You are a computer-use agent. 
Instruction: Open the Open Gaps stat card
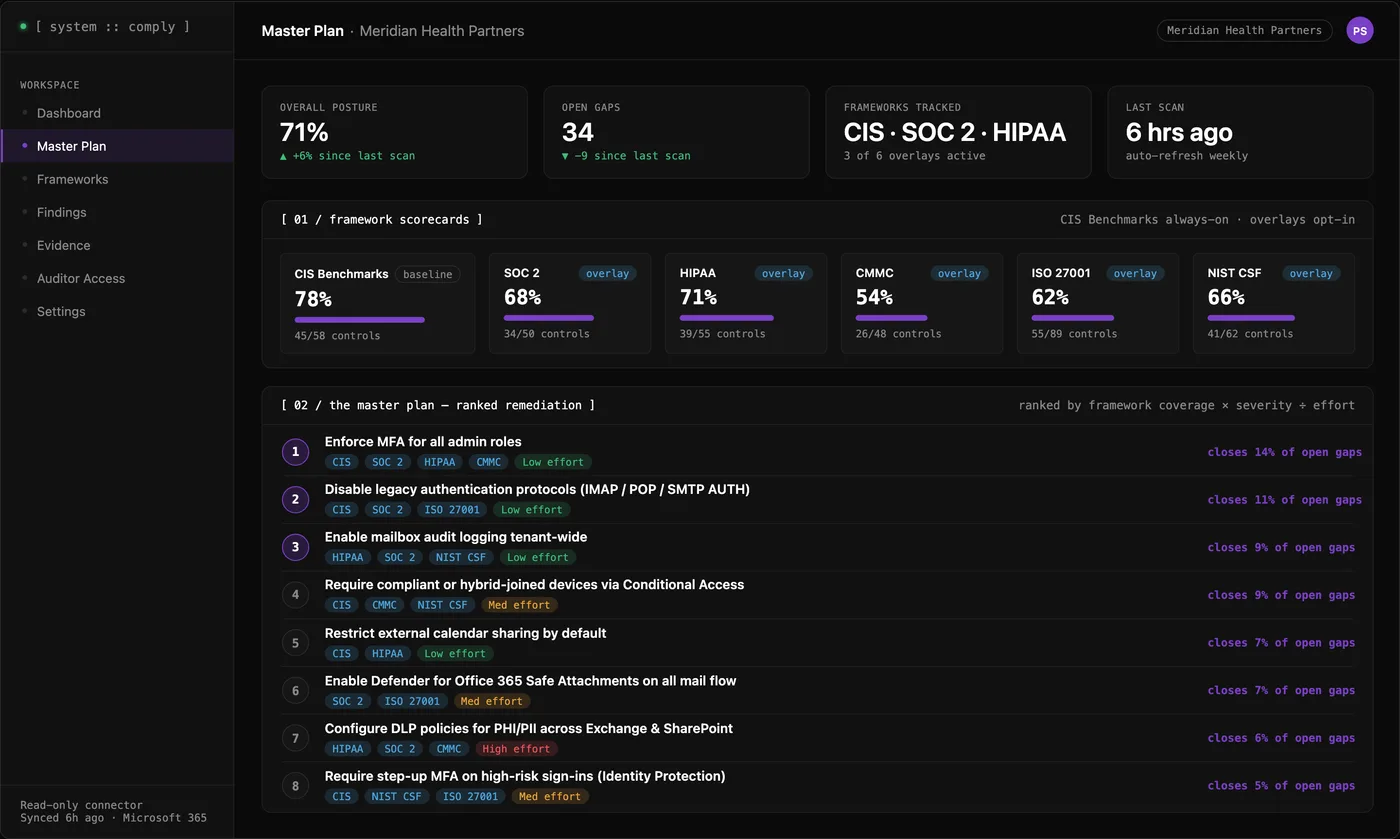coord(677,132)
